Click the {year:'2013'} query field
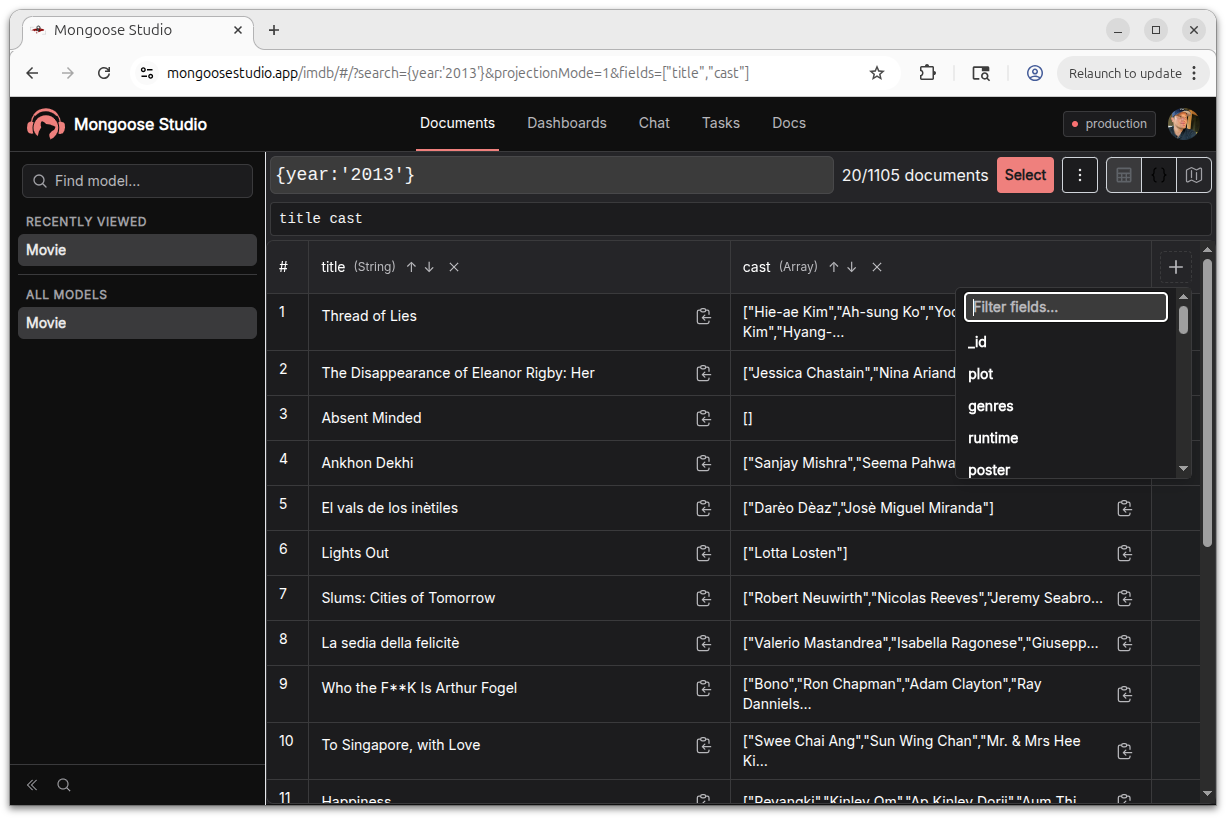 [551, 175]
